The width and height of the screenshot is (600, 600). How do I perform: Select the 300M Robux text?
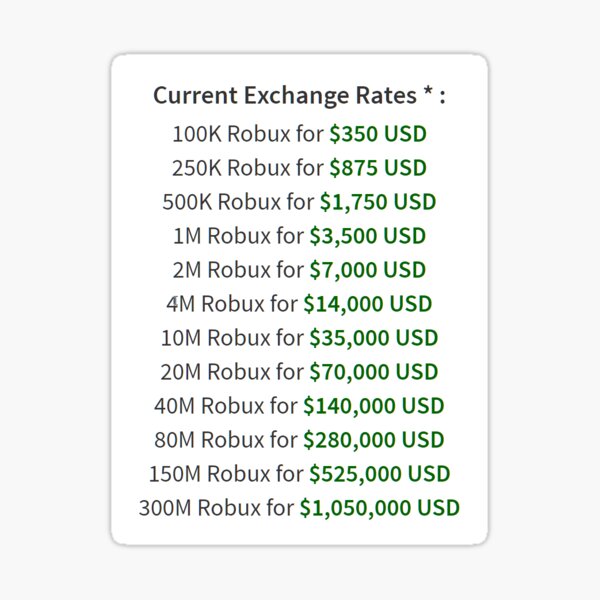click(x=188, y=508)
